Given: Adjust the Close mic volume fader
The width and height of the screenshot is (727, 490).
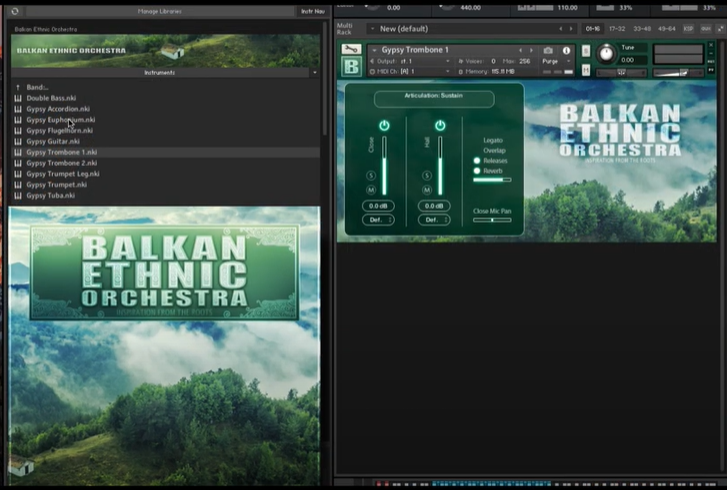Looking at the screenshot, I should (x=384, y=166).
